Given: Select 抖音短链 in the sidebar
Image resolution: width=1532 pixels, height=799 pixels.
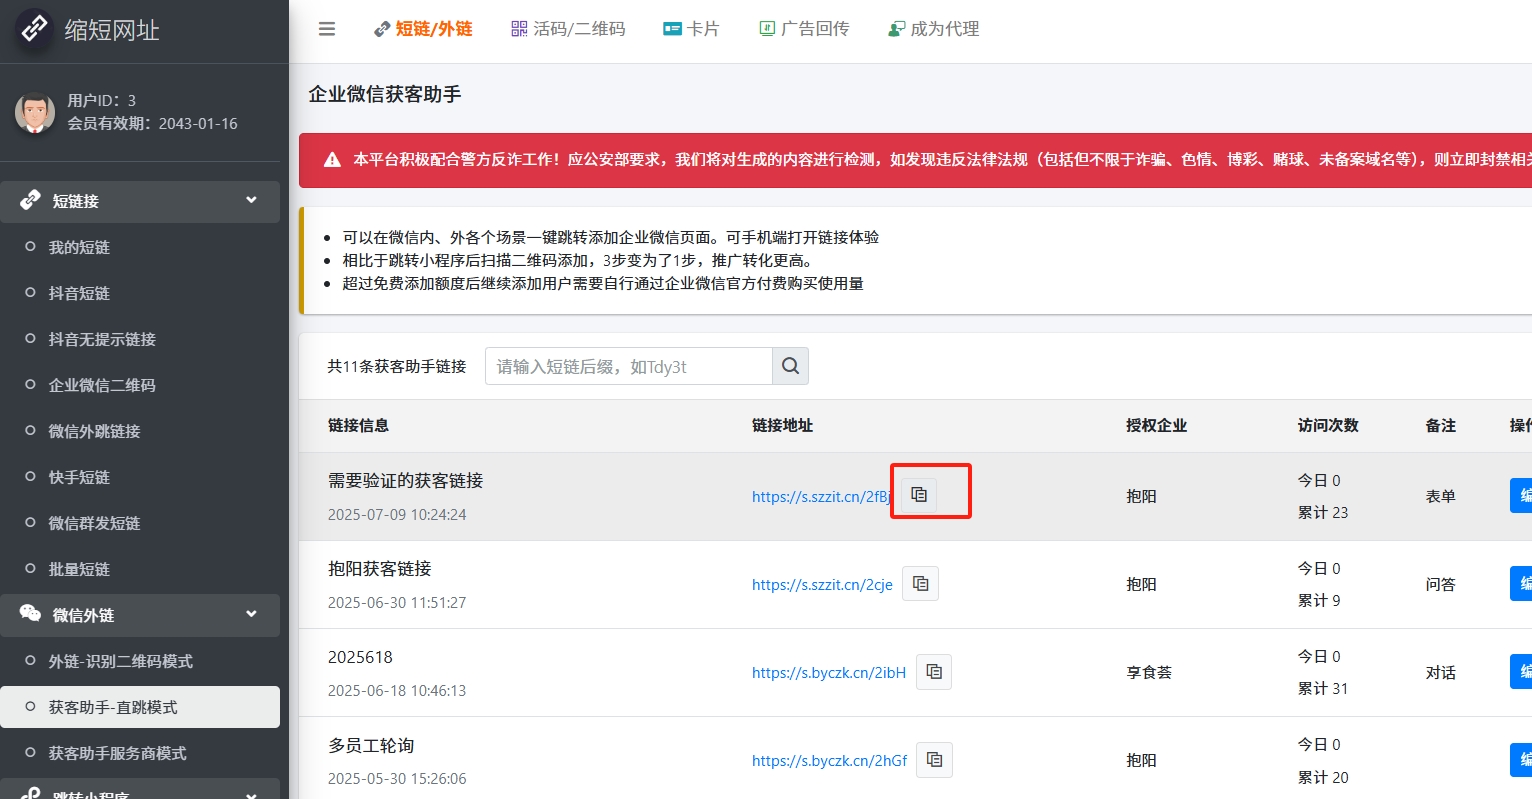Looking at the screenshot, I should 79,293.
